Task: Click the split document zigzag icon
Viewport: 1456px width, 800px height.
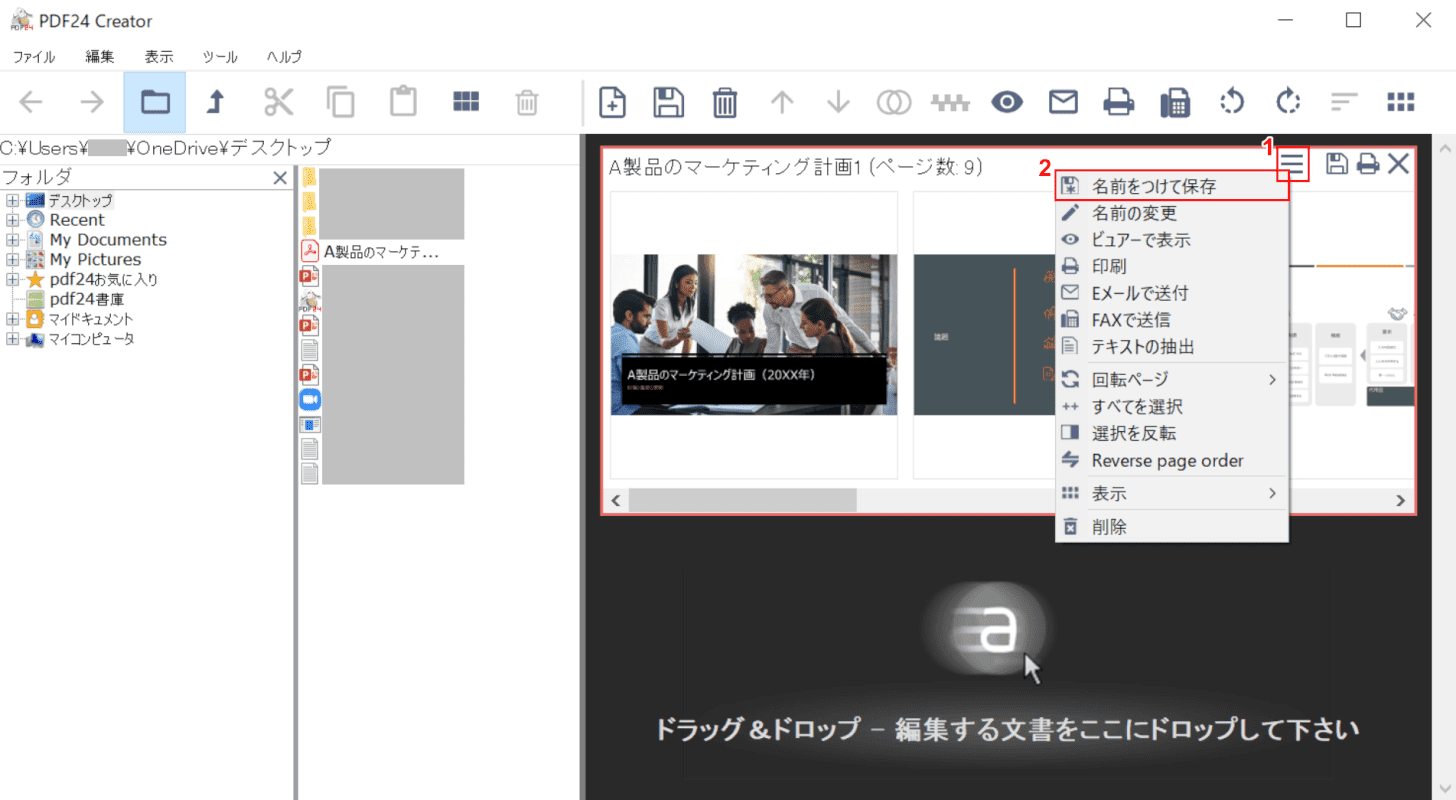Action: [951, 102]
